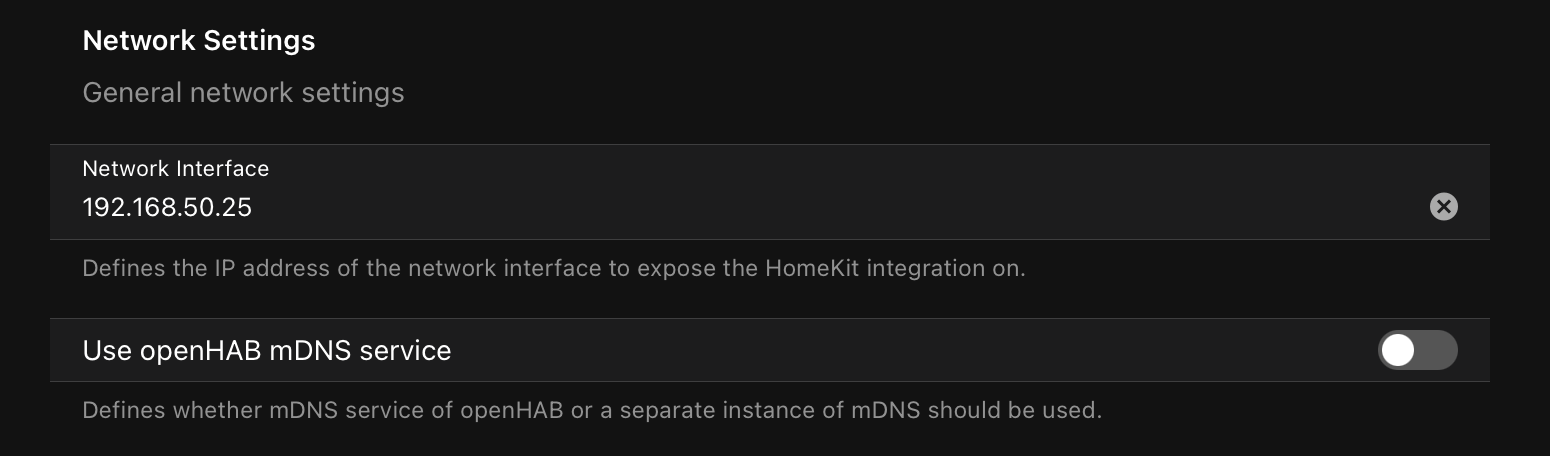Click the 'Defines whether mDNS service' description
This screenshot has width=1550, height=456.
point(592,410)
